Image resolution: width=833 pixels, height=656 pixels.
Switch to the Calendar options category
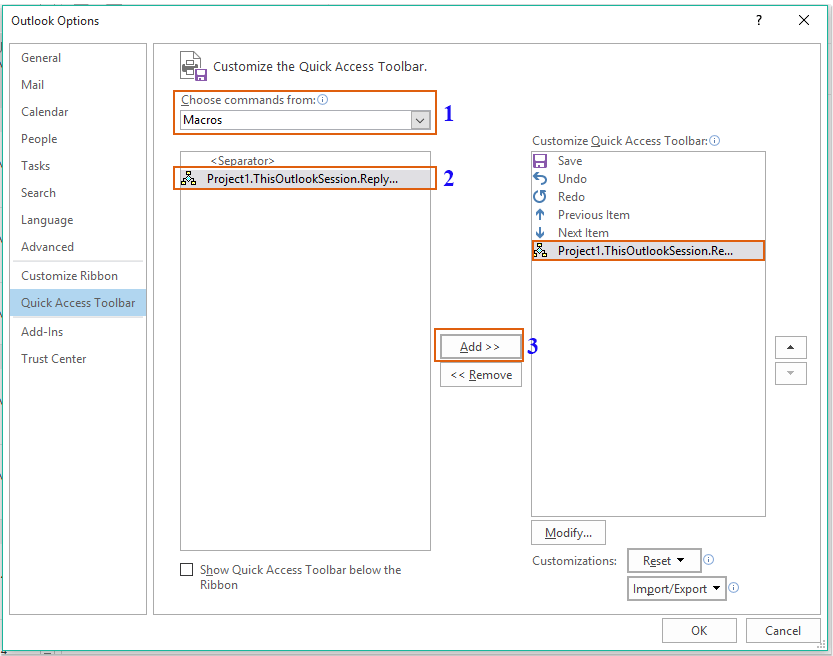point(78,112)
